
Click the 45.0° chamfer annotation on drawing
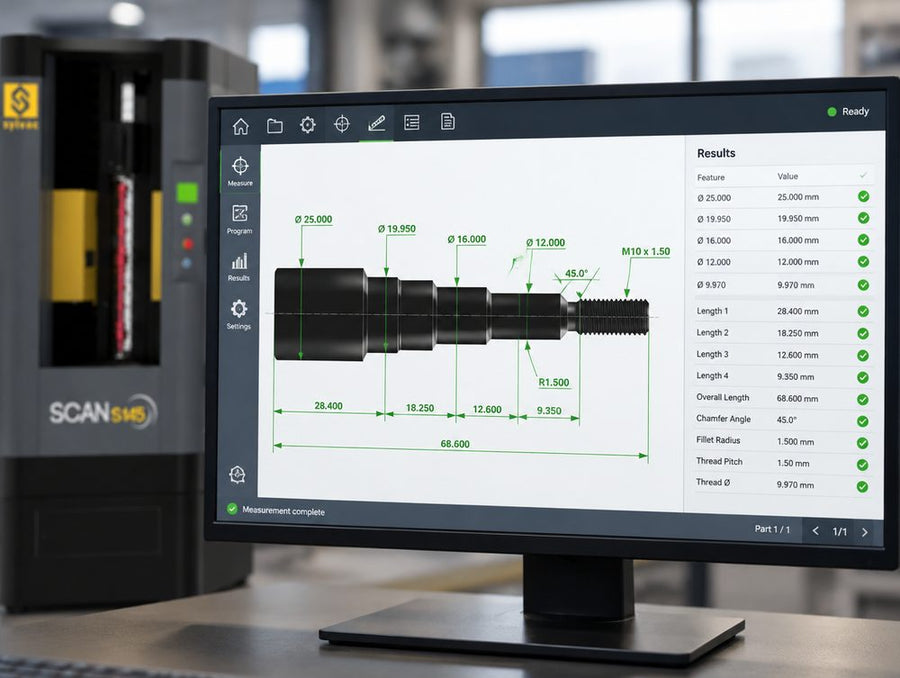(x=576, y=273)
